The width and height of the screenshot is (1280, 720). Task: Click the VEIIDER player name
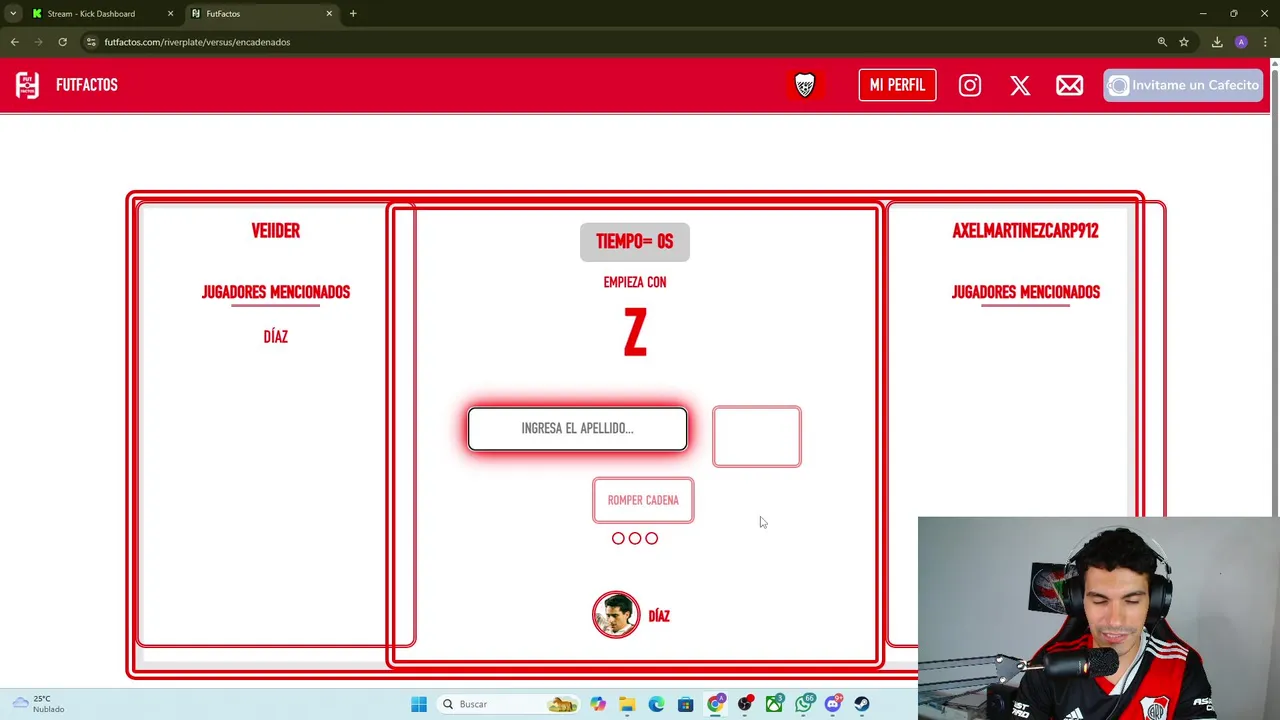(x=276, y=231)
